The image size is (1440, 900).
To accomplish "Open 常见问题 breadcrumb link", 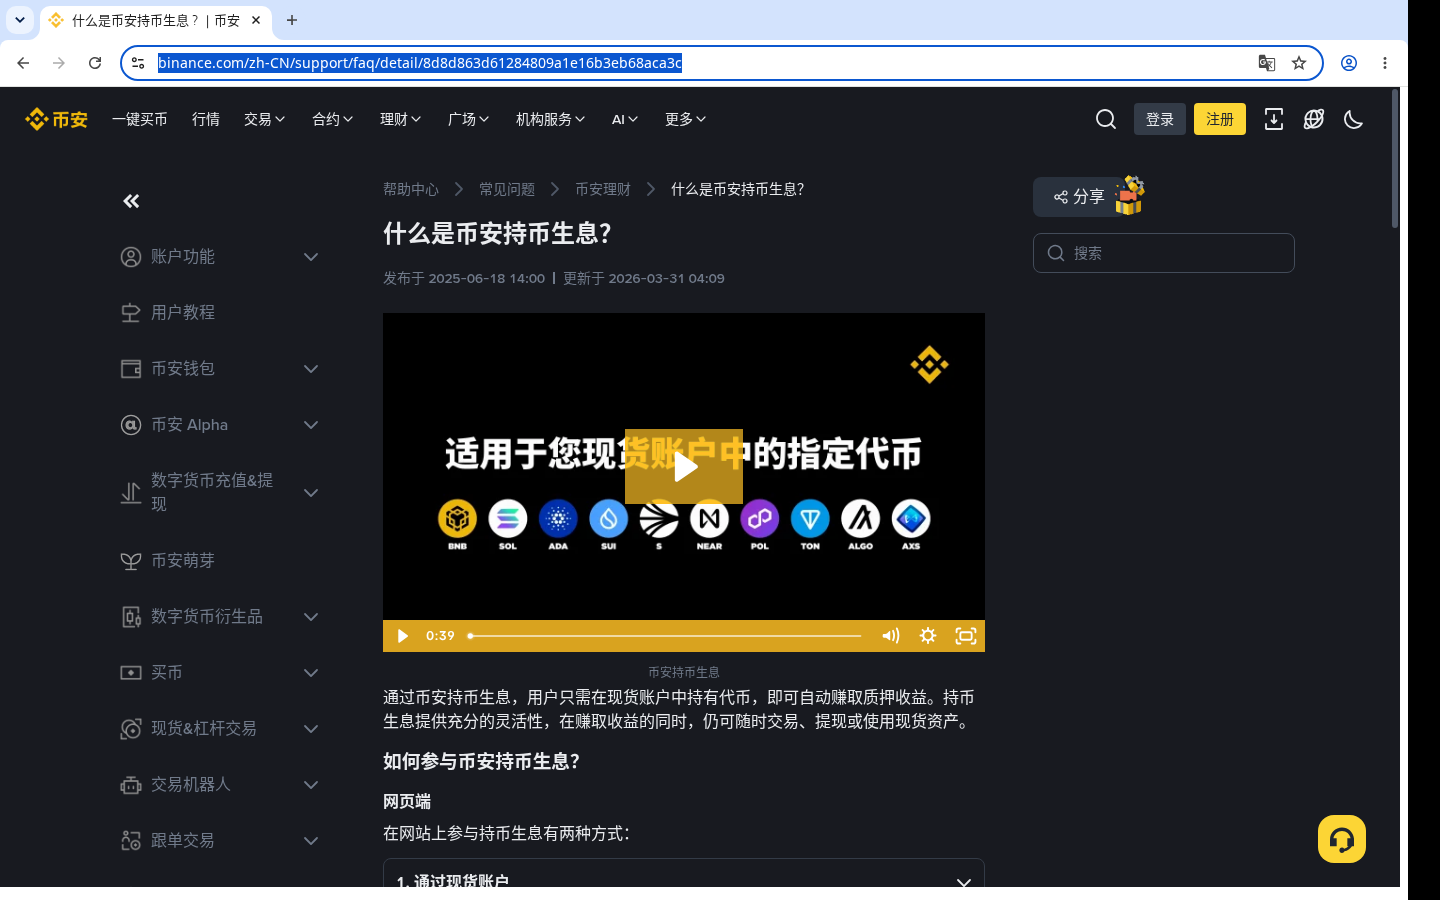I will click(x=507, y=189).
